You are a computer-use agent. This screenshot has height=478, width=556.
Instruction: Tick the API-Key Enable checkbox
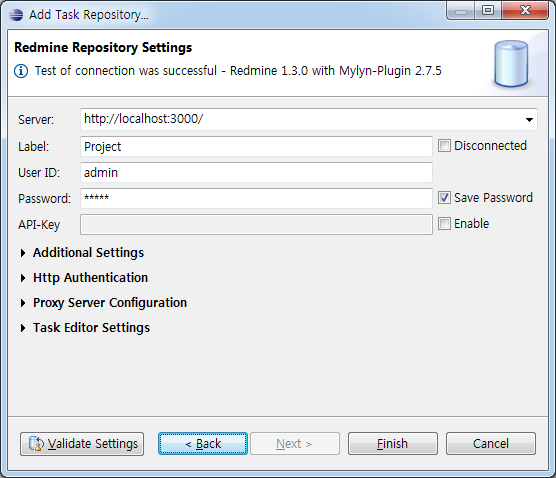pos(444,224)
